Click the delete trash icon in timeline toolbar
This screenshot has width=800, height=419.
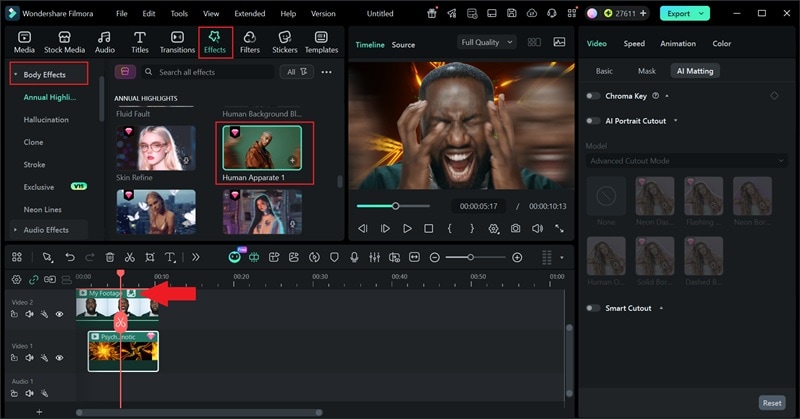[x=110, y=257]
